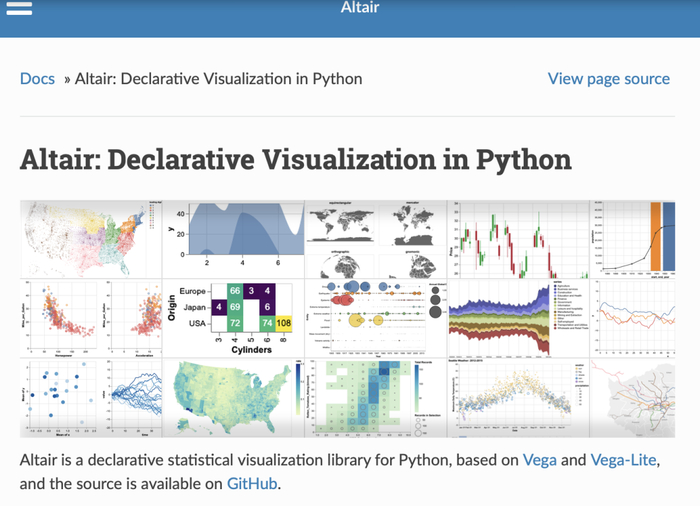The height and width of the screenshot is (506, 700).
Task: Click breadcrumb text Altair: Declarative Visualization in Python
Action: [x=218, y=79]
